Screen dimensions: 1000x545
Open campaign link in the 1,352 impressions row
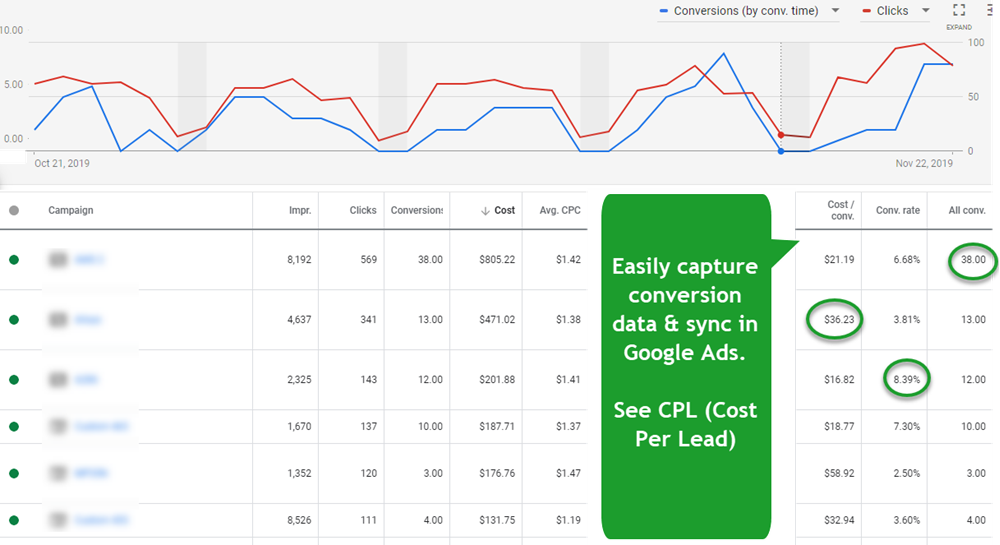tap(91, 474)
